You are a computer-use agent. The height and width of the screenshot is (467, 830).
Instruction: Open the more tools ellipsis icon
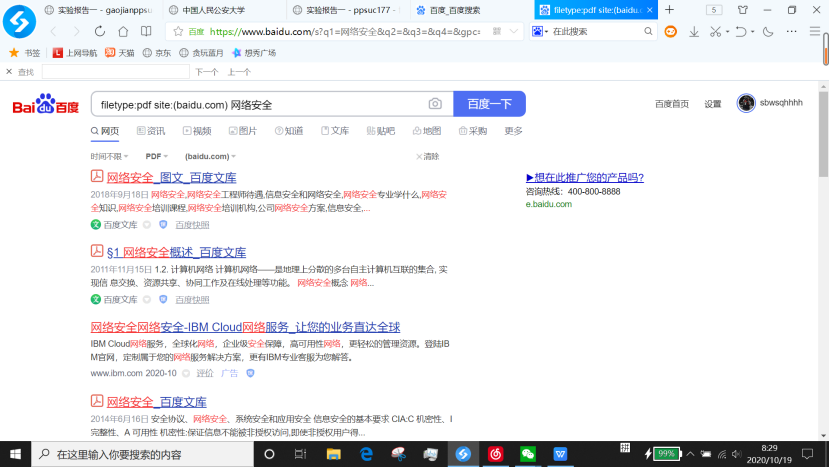pos(791,32)
